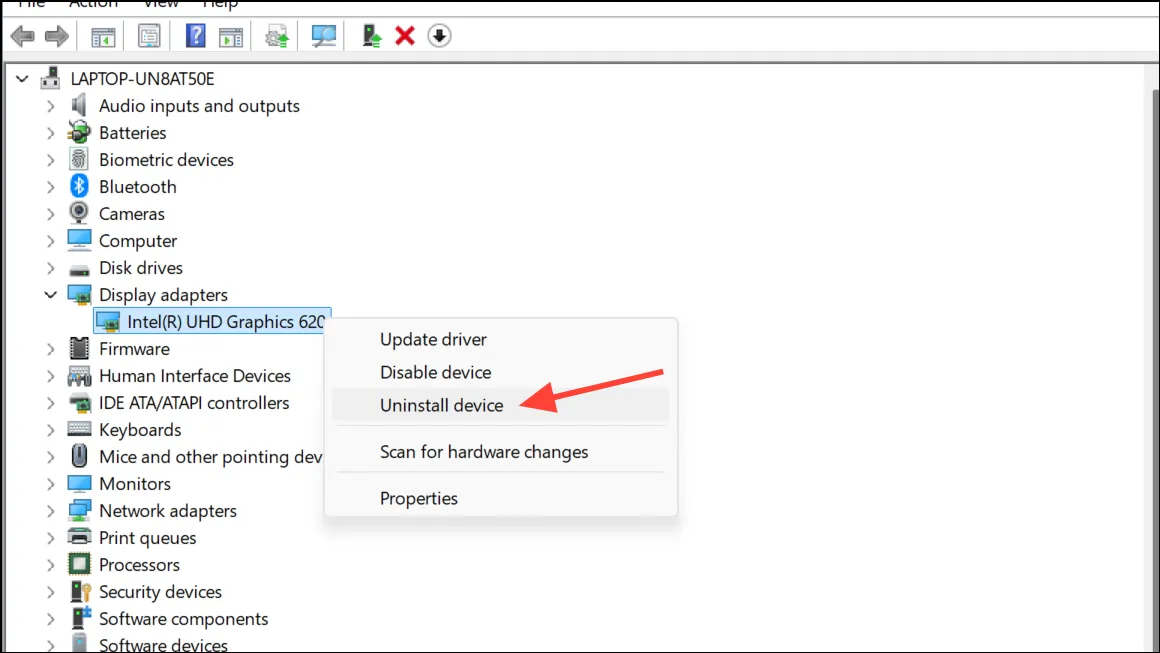Select the Software components label
The height and width of the screenshot is (653, 1160).
183,619
